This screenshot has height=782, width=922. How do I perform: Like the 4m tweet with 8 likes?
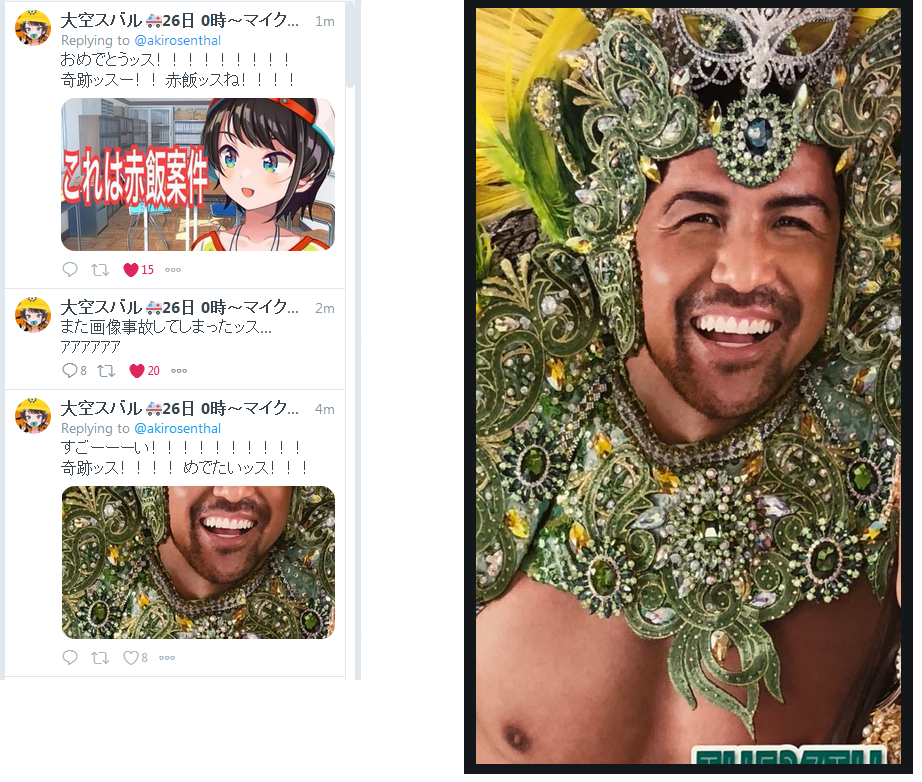(x=130, y=658)
